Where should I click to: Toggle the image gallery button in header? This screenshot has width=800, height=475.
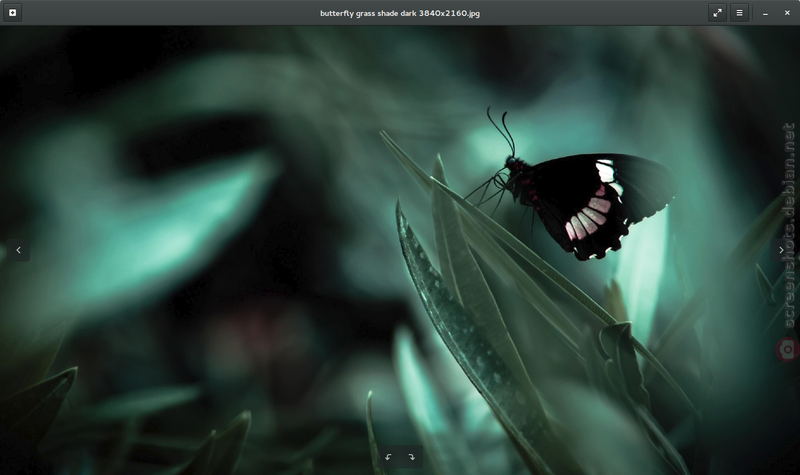[x=13, y=13]
